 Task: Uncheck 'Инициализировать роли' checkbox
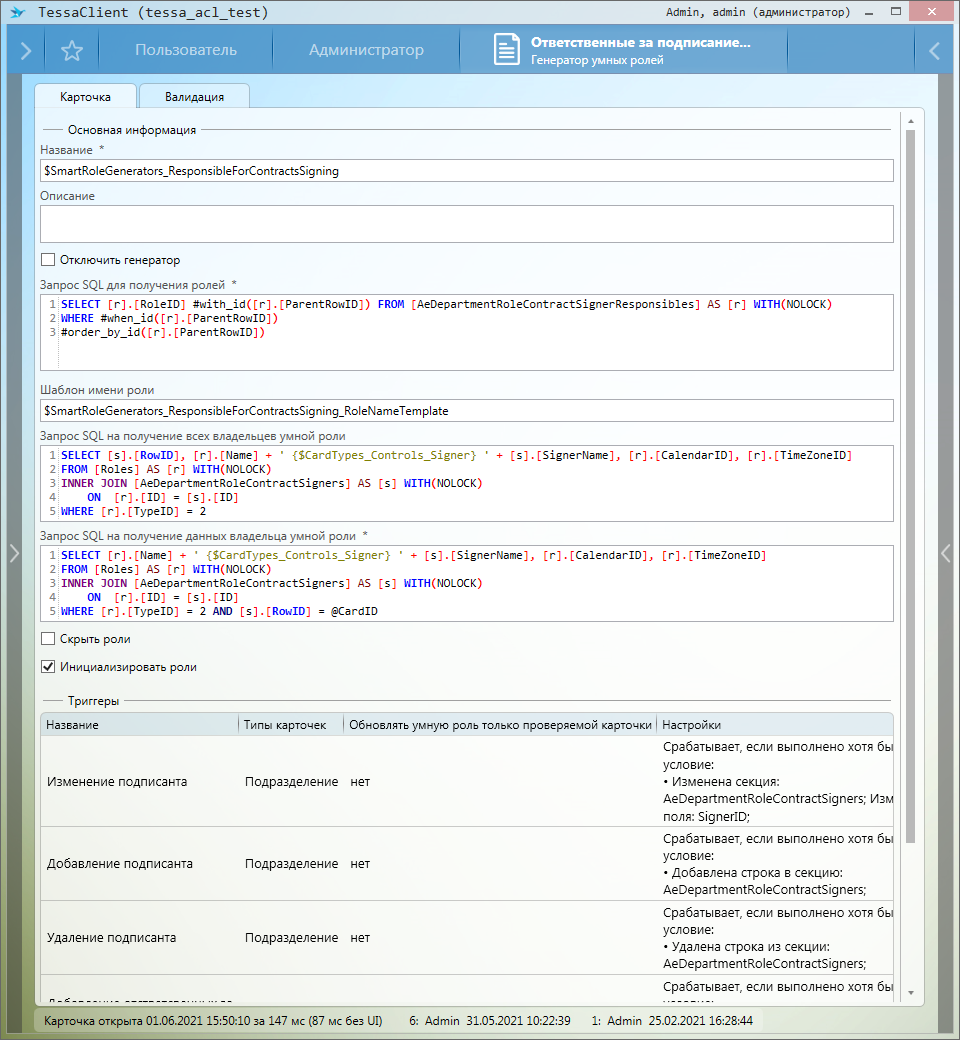48,667
